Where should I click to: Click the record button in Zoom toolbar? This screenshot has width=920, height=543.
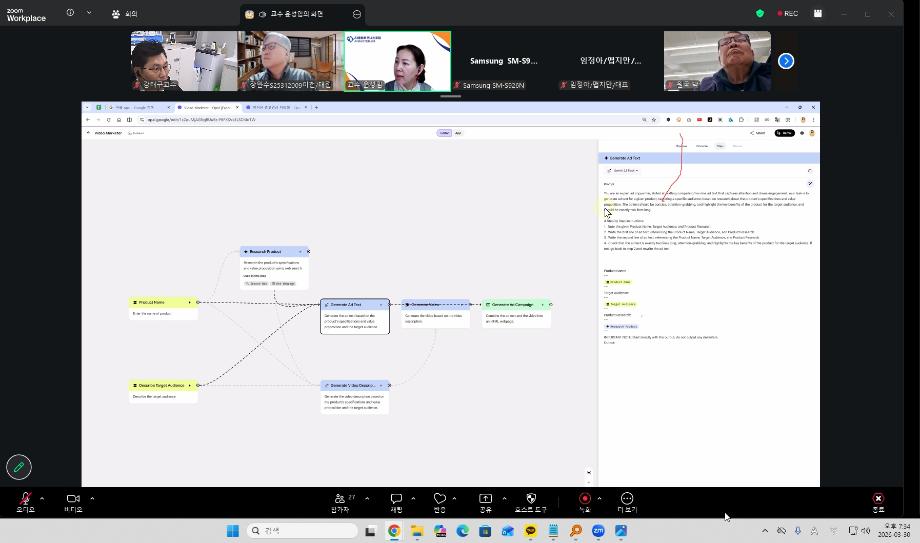(x=584, y=498)
